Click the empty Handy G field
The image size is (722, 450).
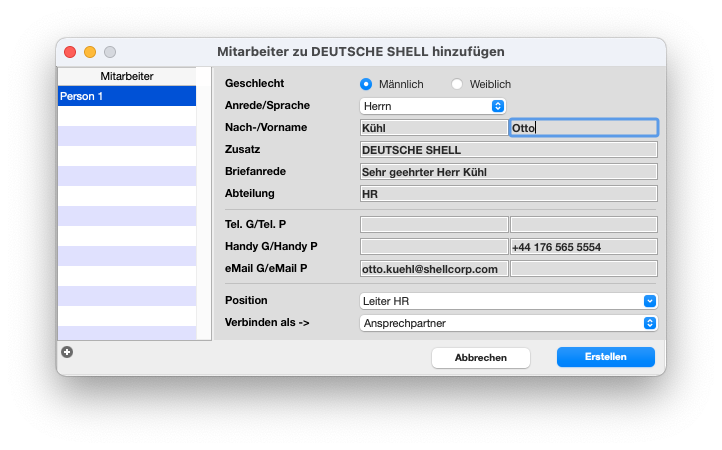pos(434,247)
